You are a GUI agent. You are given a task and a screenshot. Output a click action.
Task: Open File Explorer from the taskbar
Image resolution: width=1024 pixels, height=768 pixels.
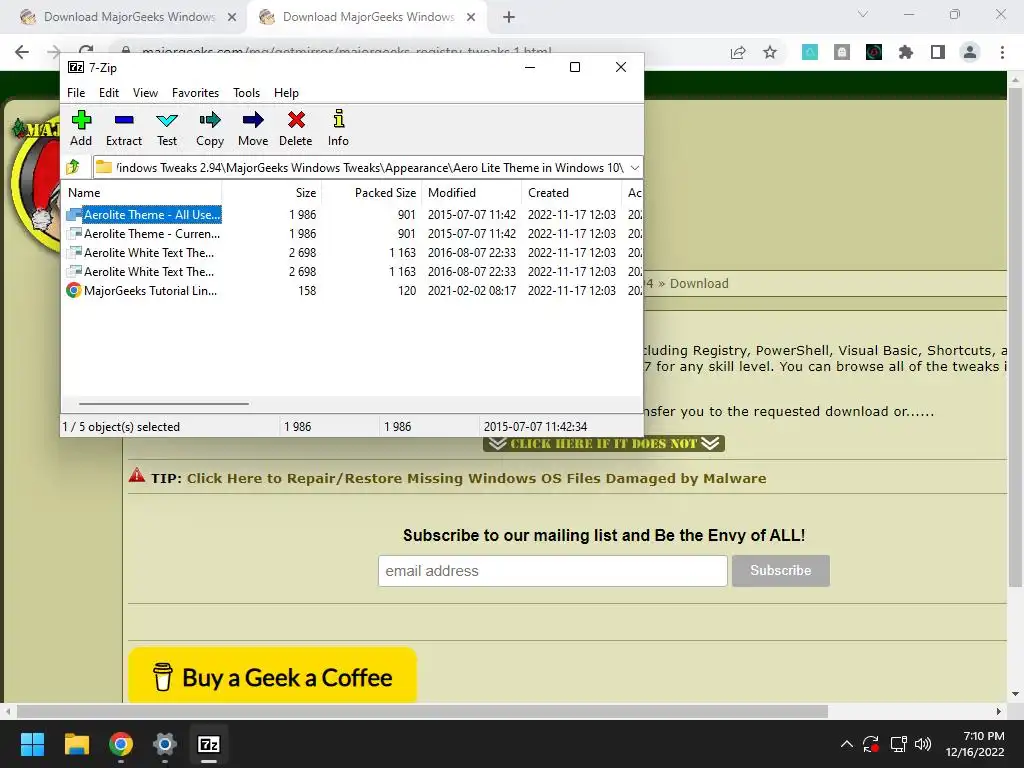(76, 744)
